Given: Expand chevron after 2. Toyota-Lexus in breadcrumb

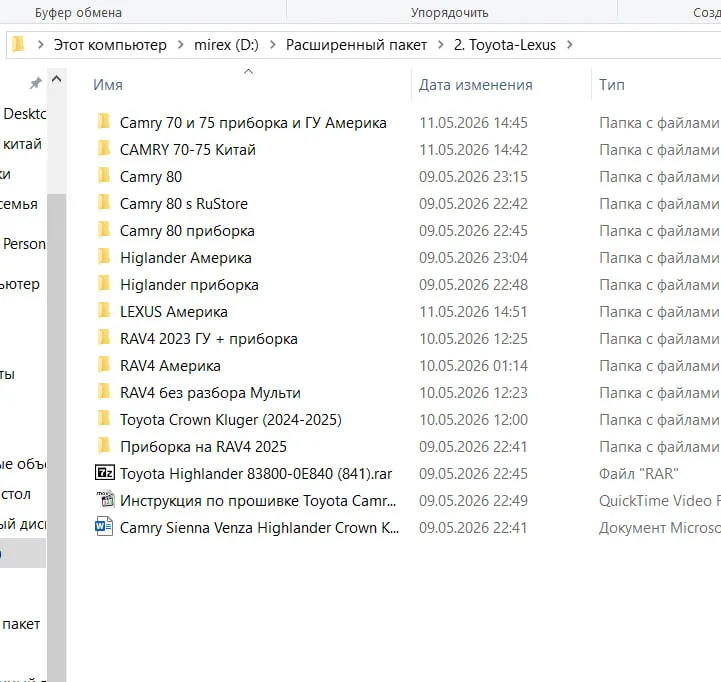Looking at the screenshot, I should (x=570, y=45).
